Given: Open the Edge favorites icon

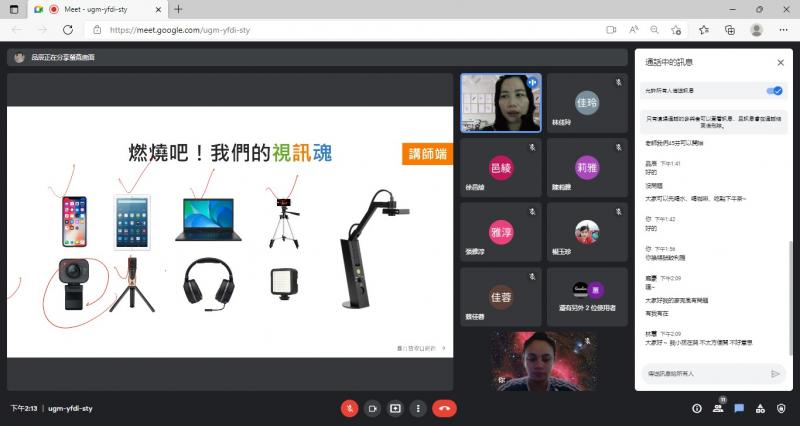Looking at the screenshot, I should [704, 30].
